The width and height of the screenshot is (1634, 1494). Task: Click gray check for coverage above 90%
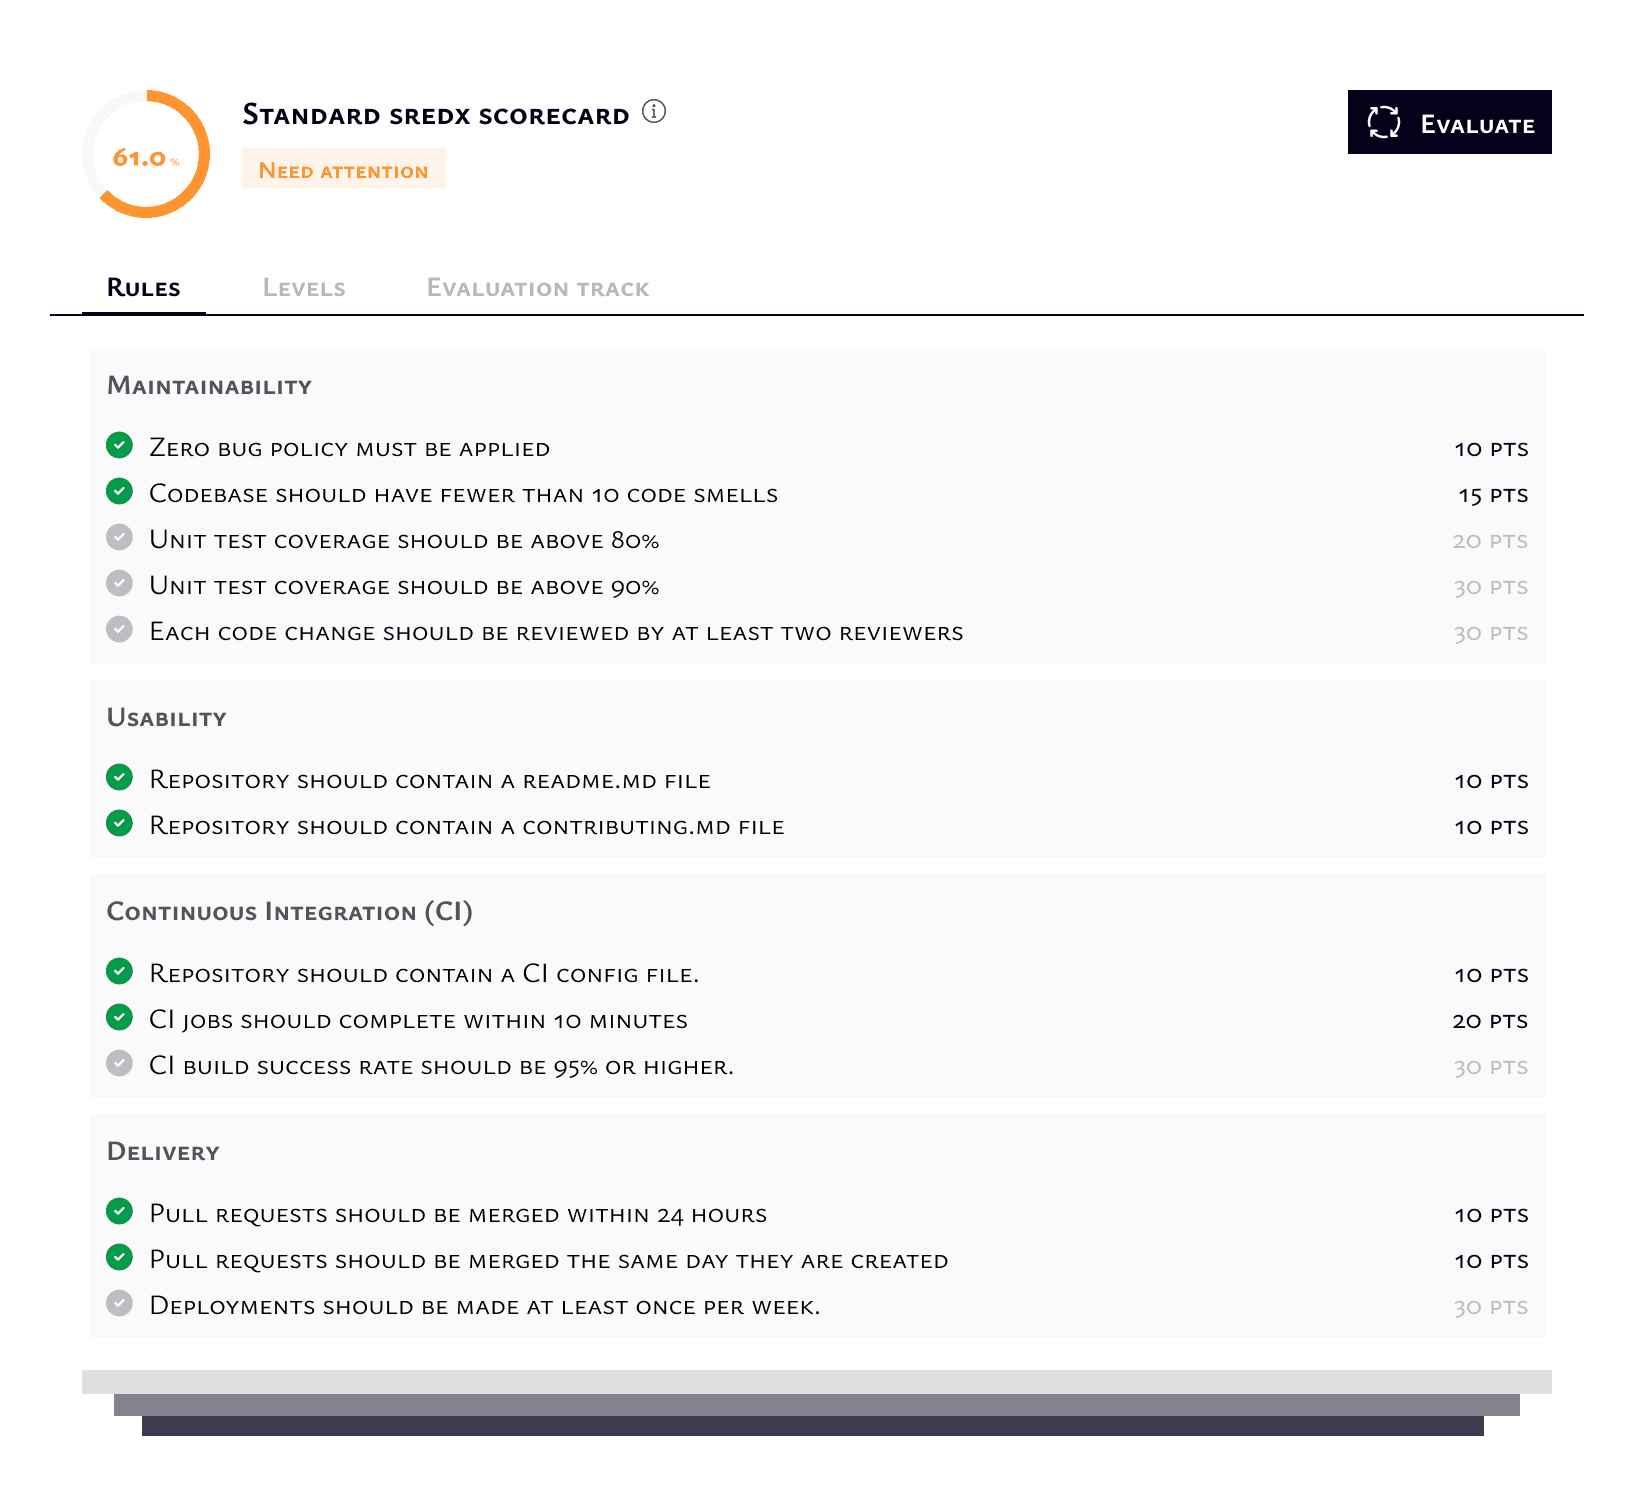point(120,583)
